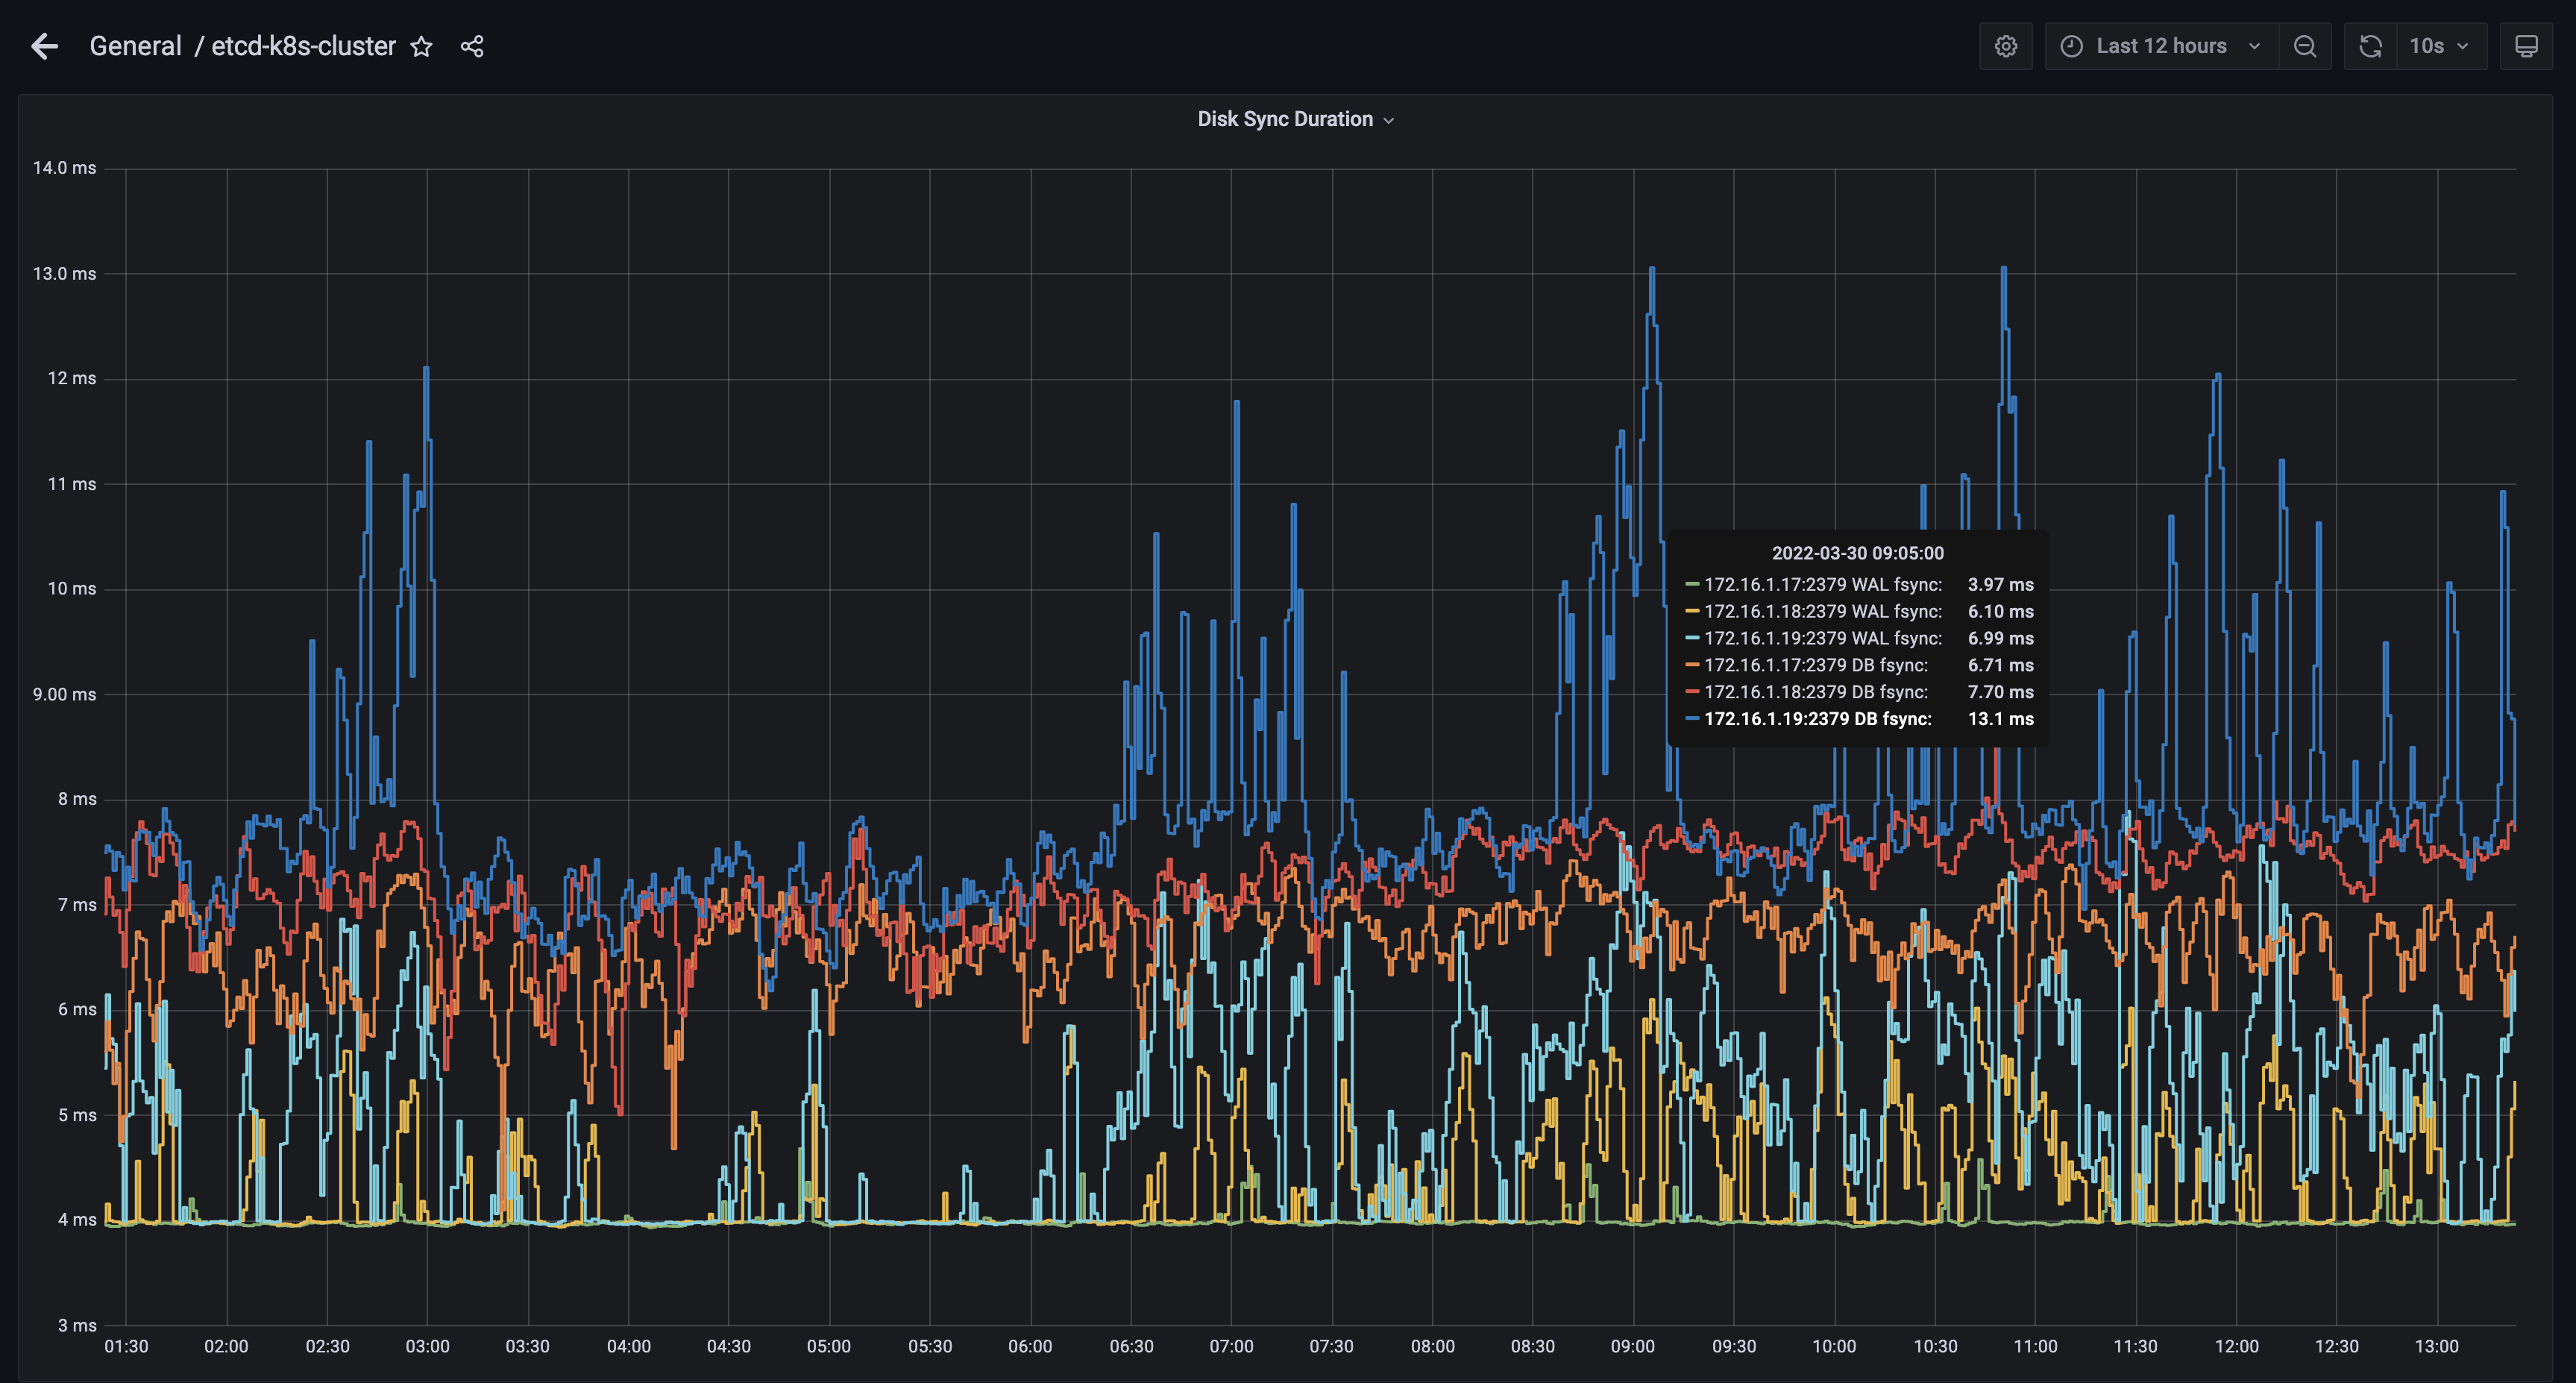2576x1383 pixels.
Task: Click the refresh dashboard icon
Action: (2370, 47)
